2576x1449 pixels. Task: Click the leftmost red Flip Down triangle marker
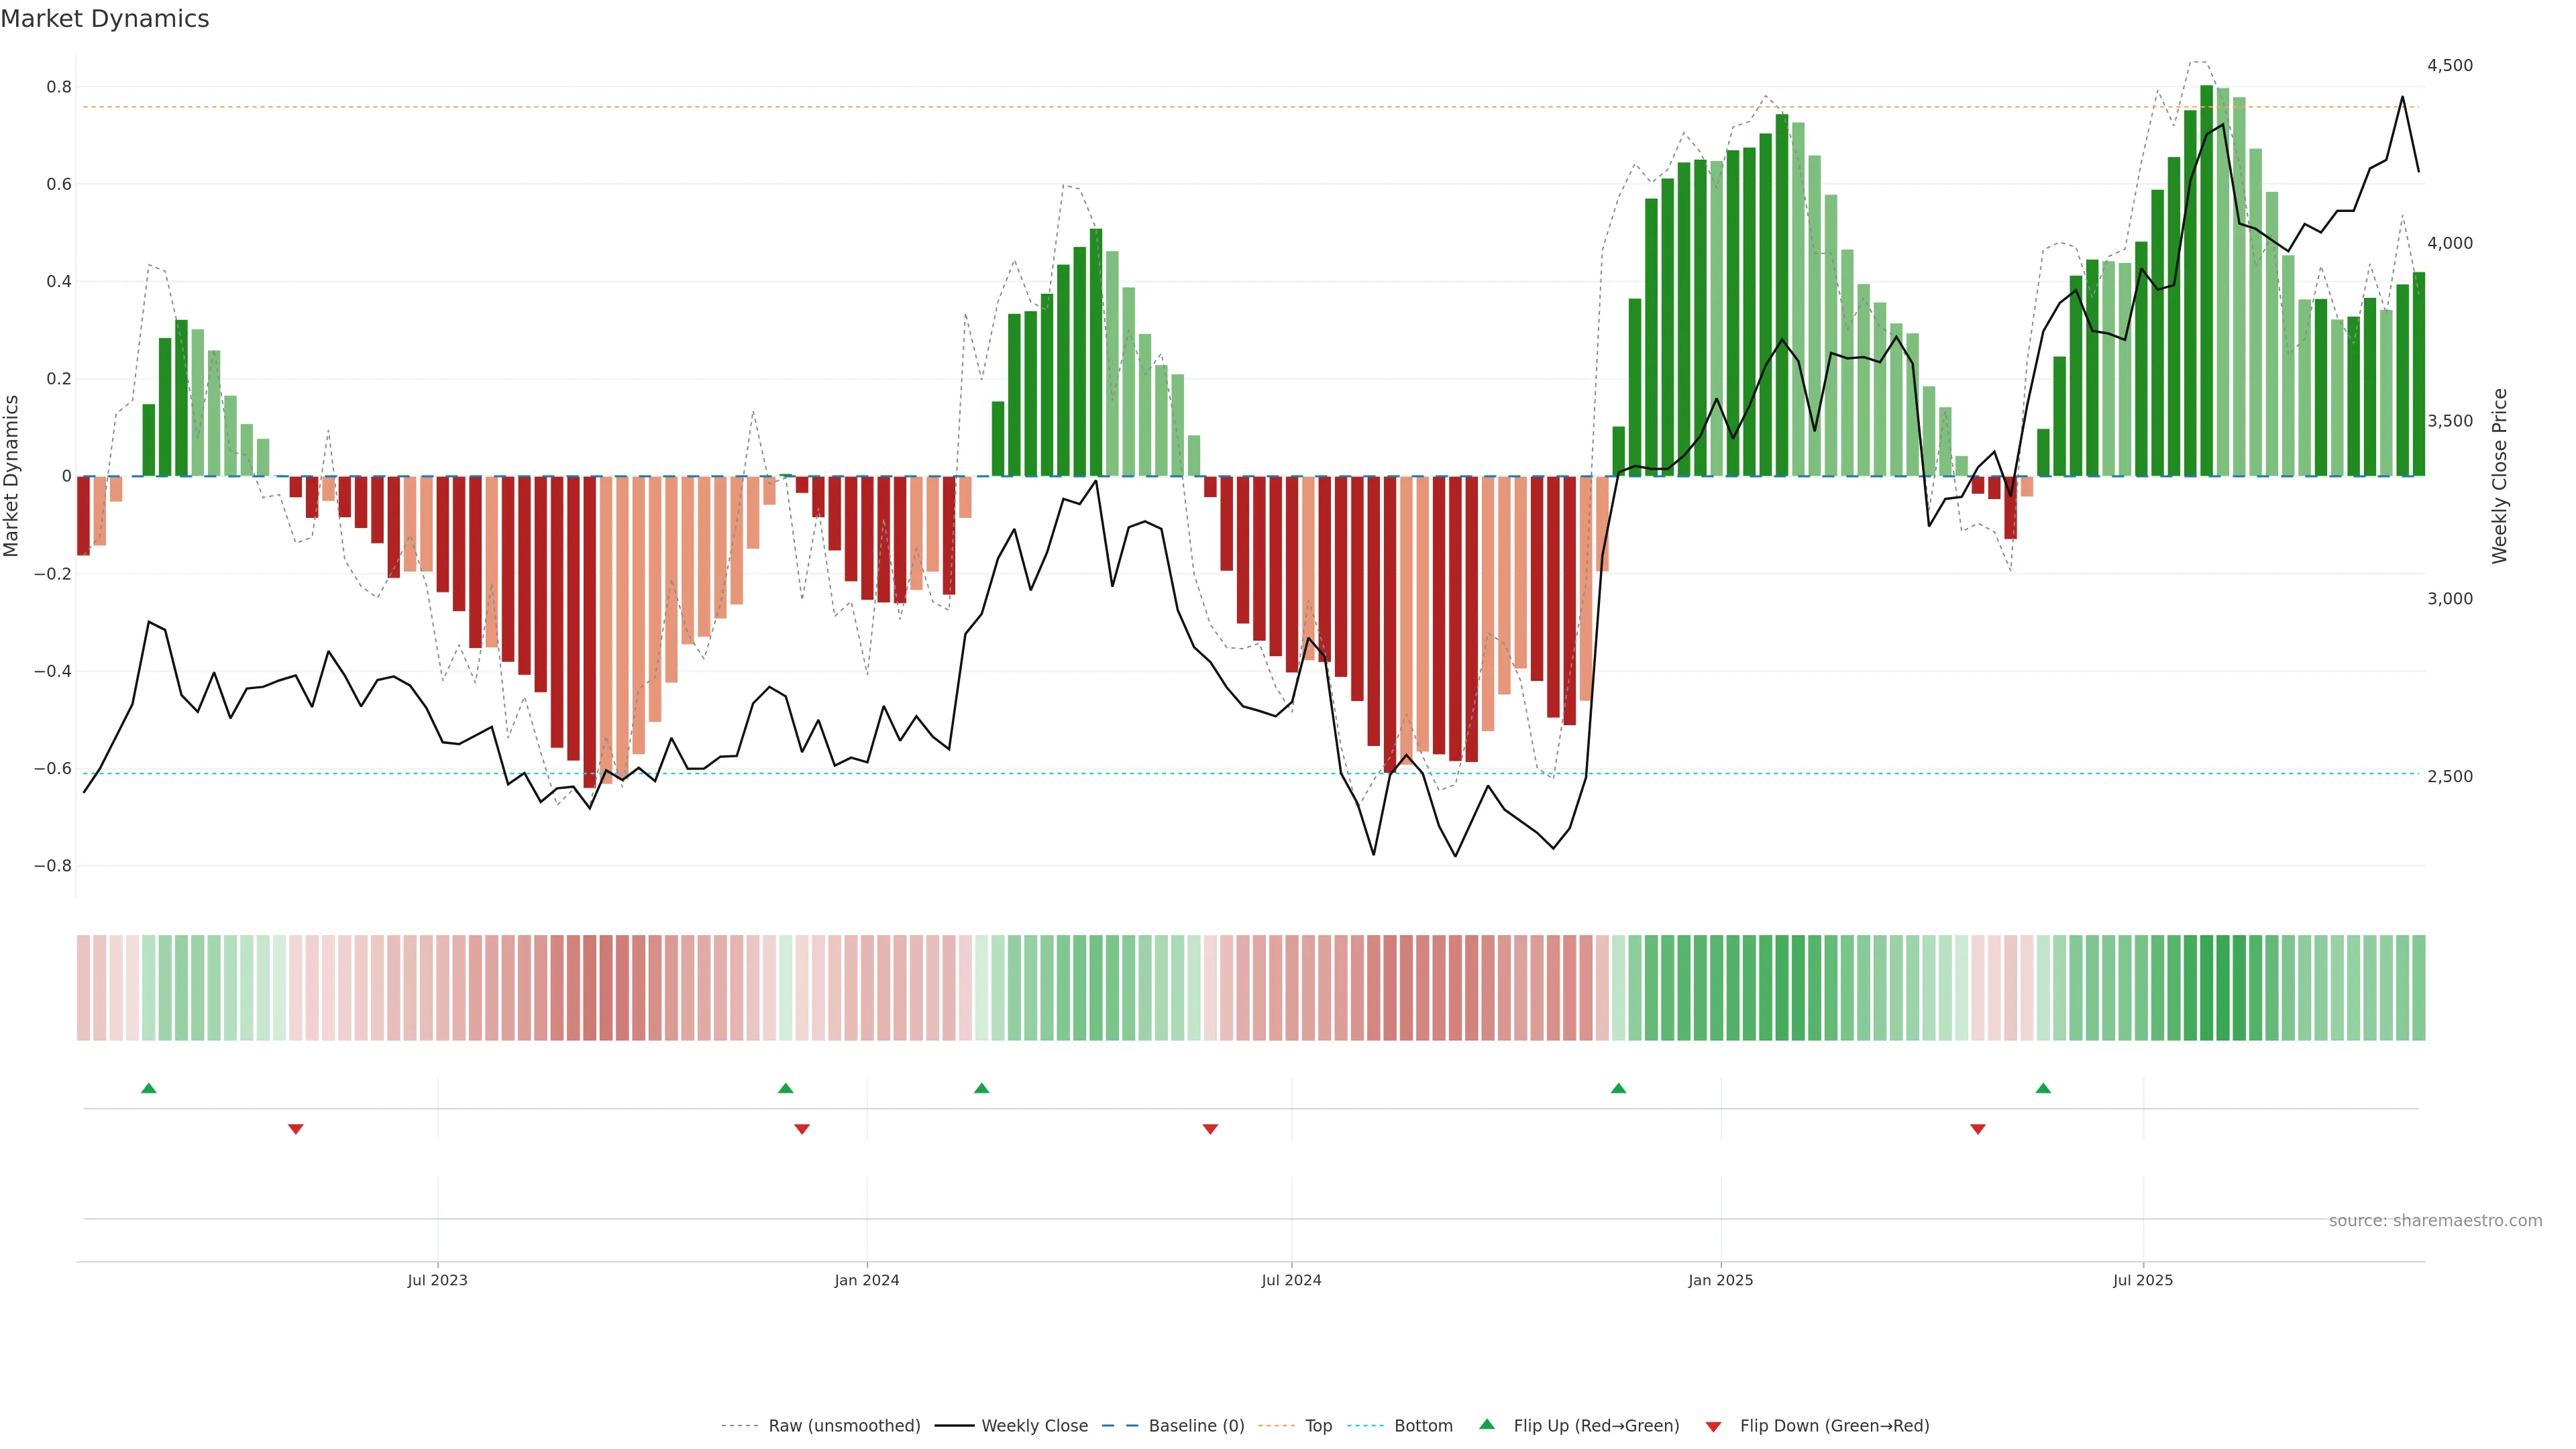296,1129
